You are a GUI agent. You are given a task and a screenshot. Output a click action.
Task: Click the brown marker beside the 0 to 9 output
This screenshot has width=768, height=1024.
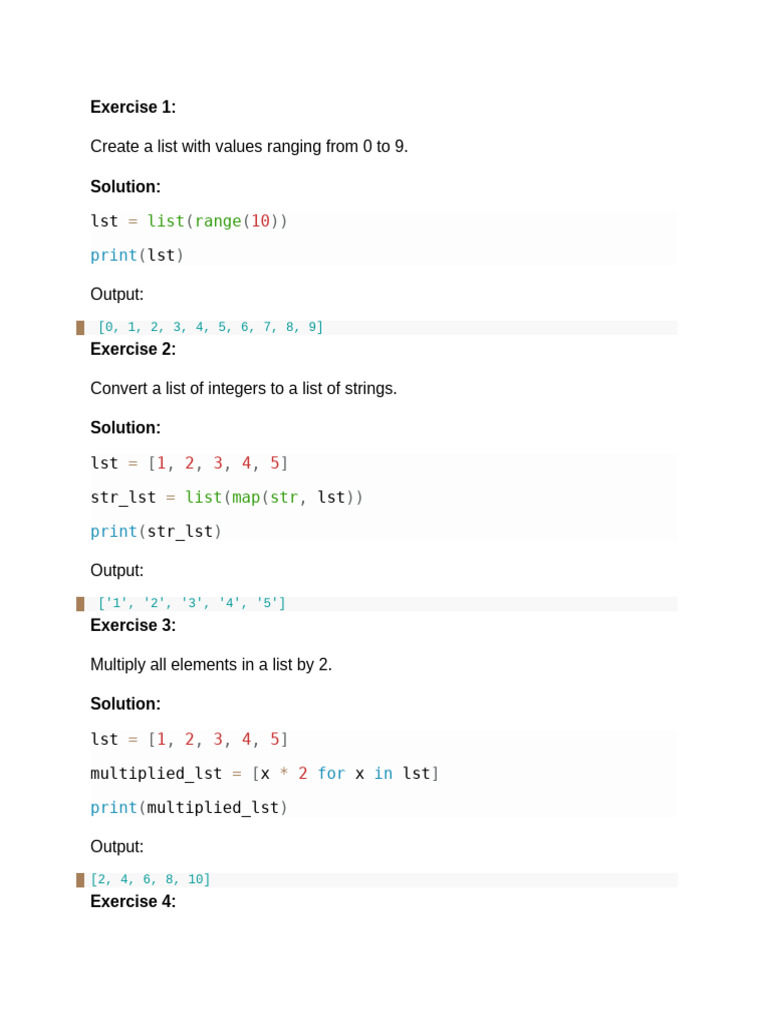[80, 328]
